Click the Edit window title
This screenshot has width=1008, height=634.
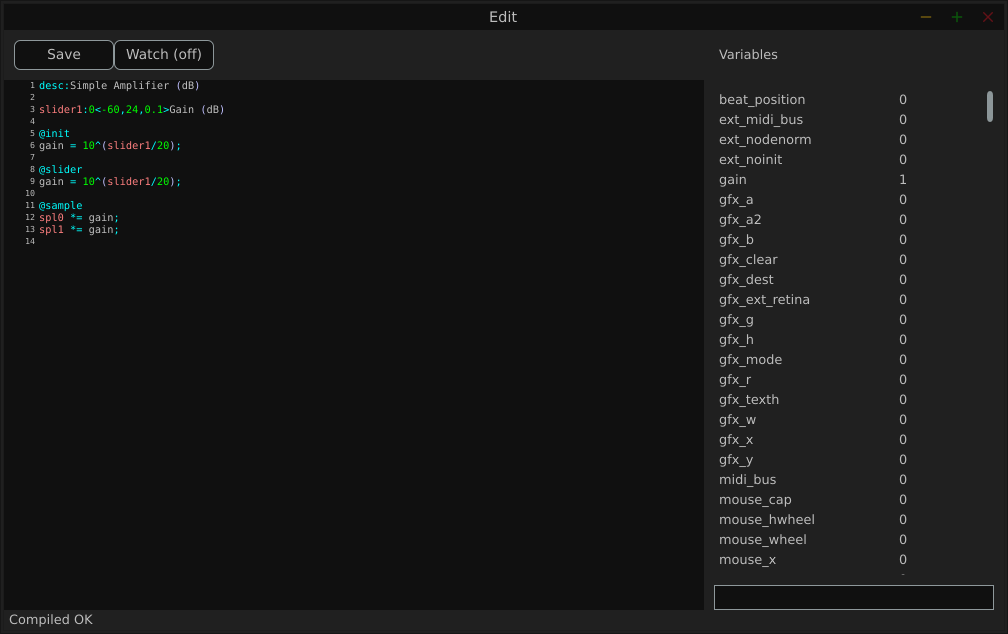(502, 17)
